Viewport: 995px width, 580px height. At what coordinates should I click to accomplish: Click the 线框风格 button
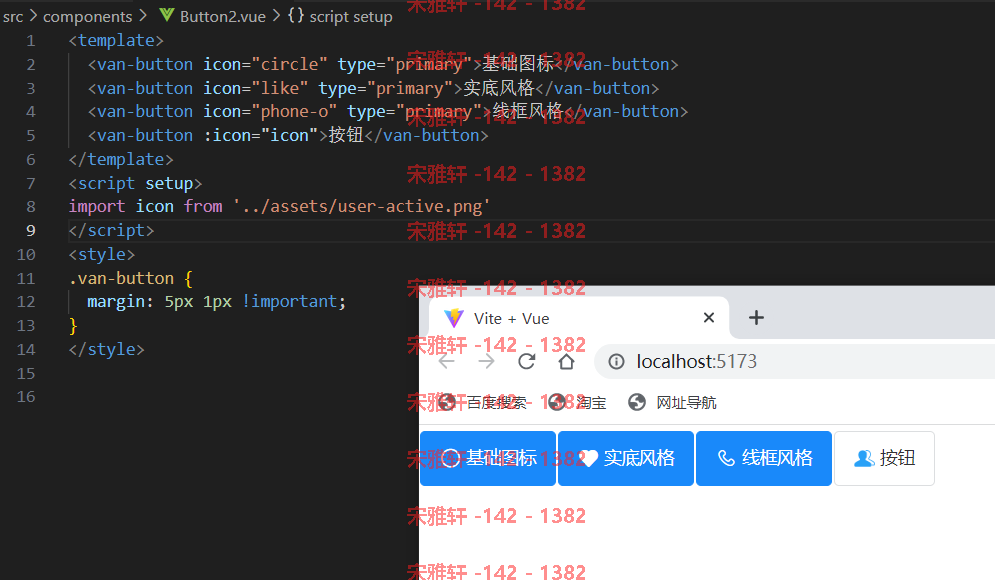[x=764, y=458]
